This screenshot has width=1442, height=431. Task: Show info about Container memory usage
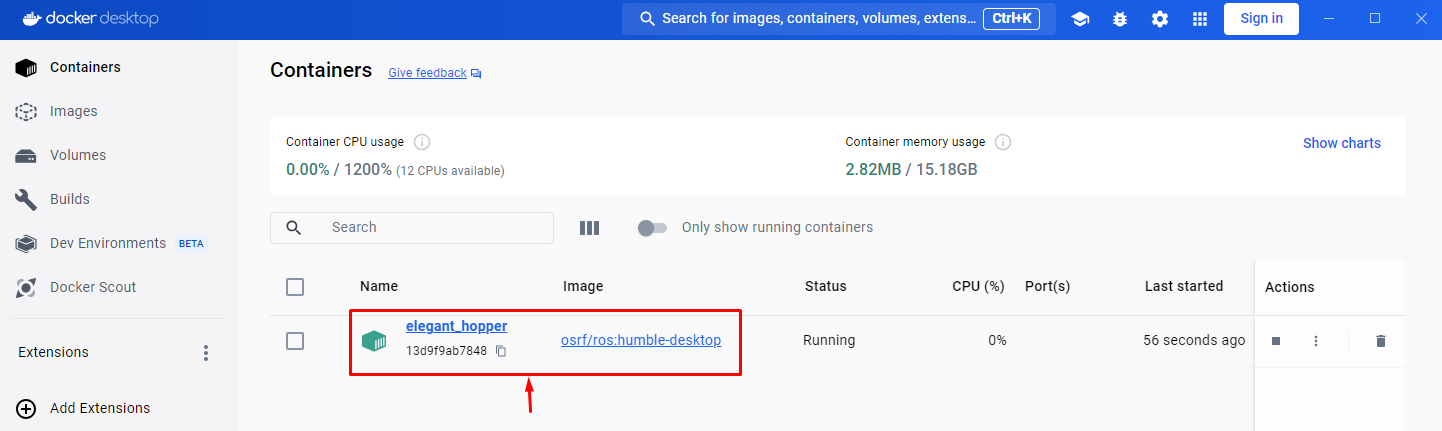(1003, 142)
